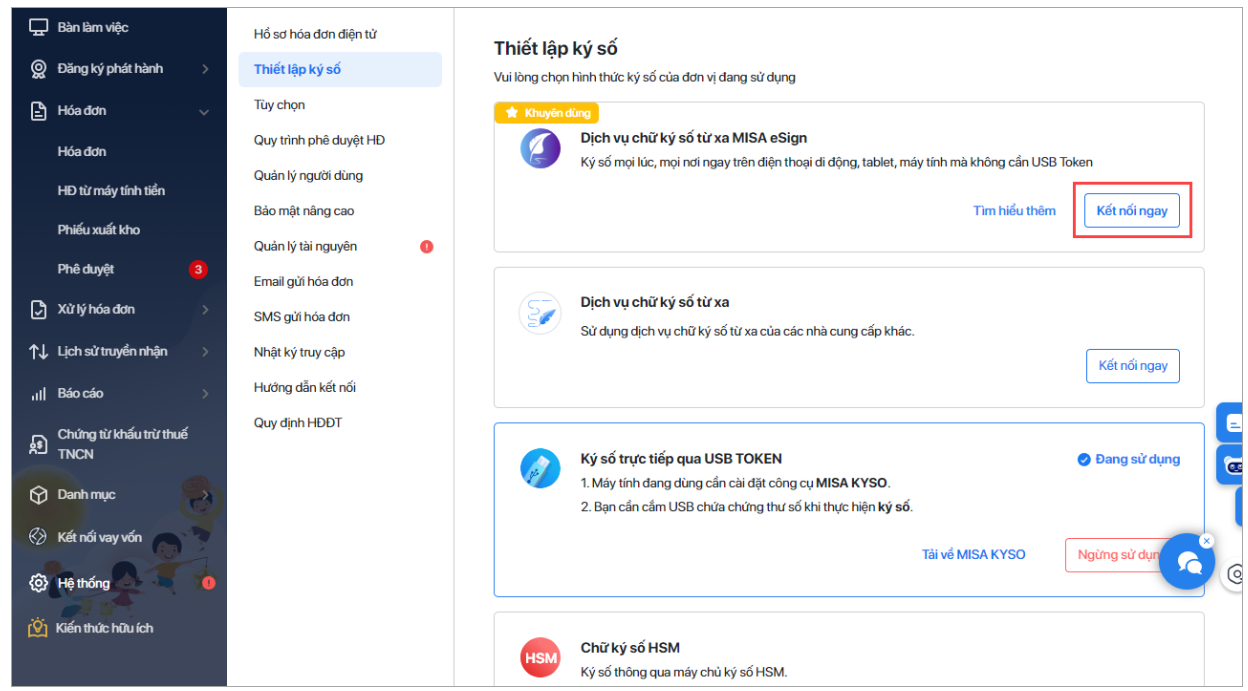Click the USB TOKEN signing icon
Viewport: 1248px width, 691px height.
pos(541,468)
